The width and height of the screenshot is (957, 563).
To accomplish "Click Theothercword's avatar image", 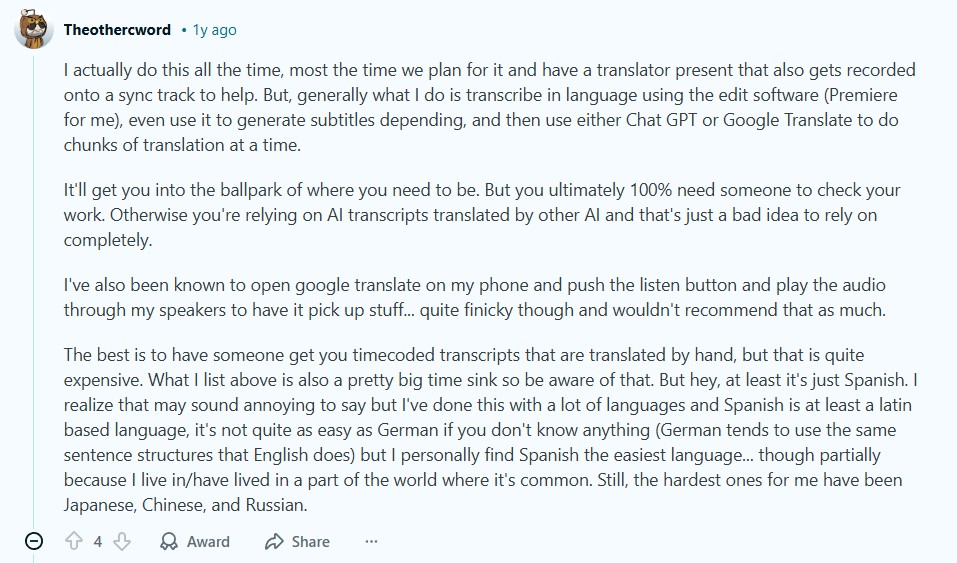I will (33, 29).
